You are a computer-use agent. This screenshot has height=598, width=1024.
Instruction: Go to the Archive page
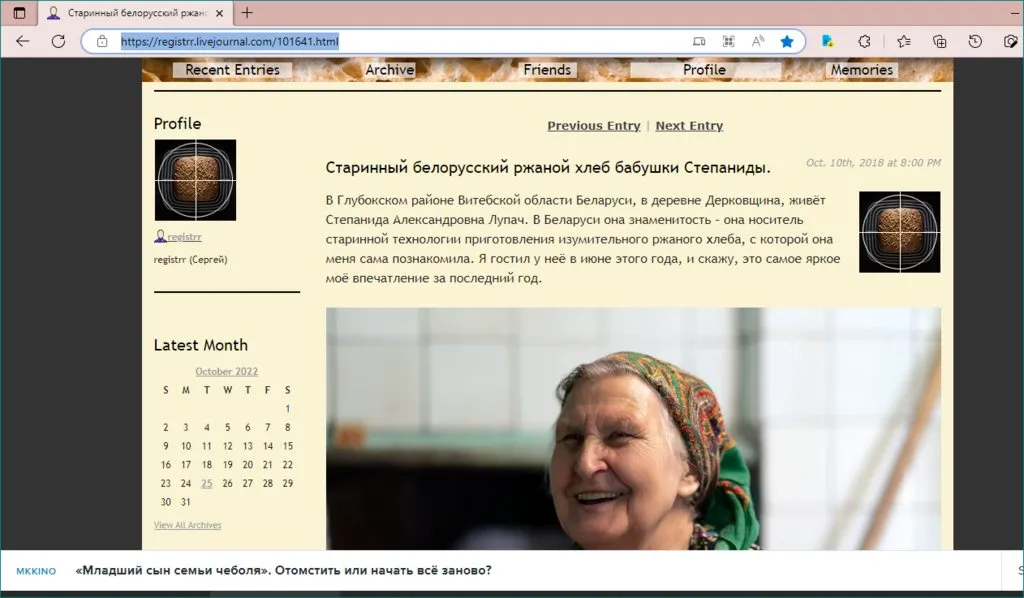(x=389, y=70)
